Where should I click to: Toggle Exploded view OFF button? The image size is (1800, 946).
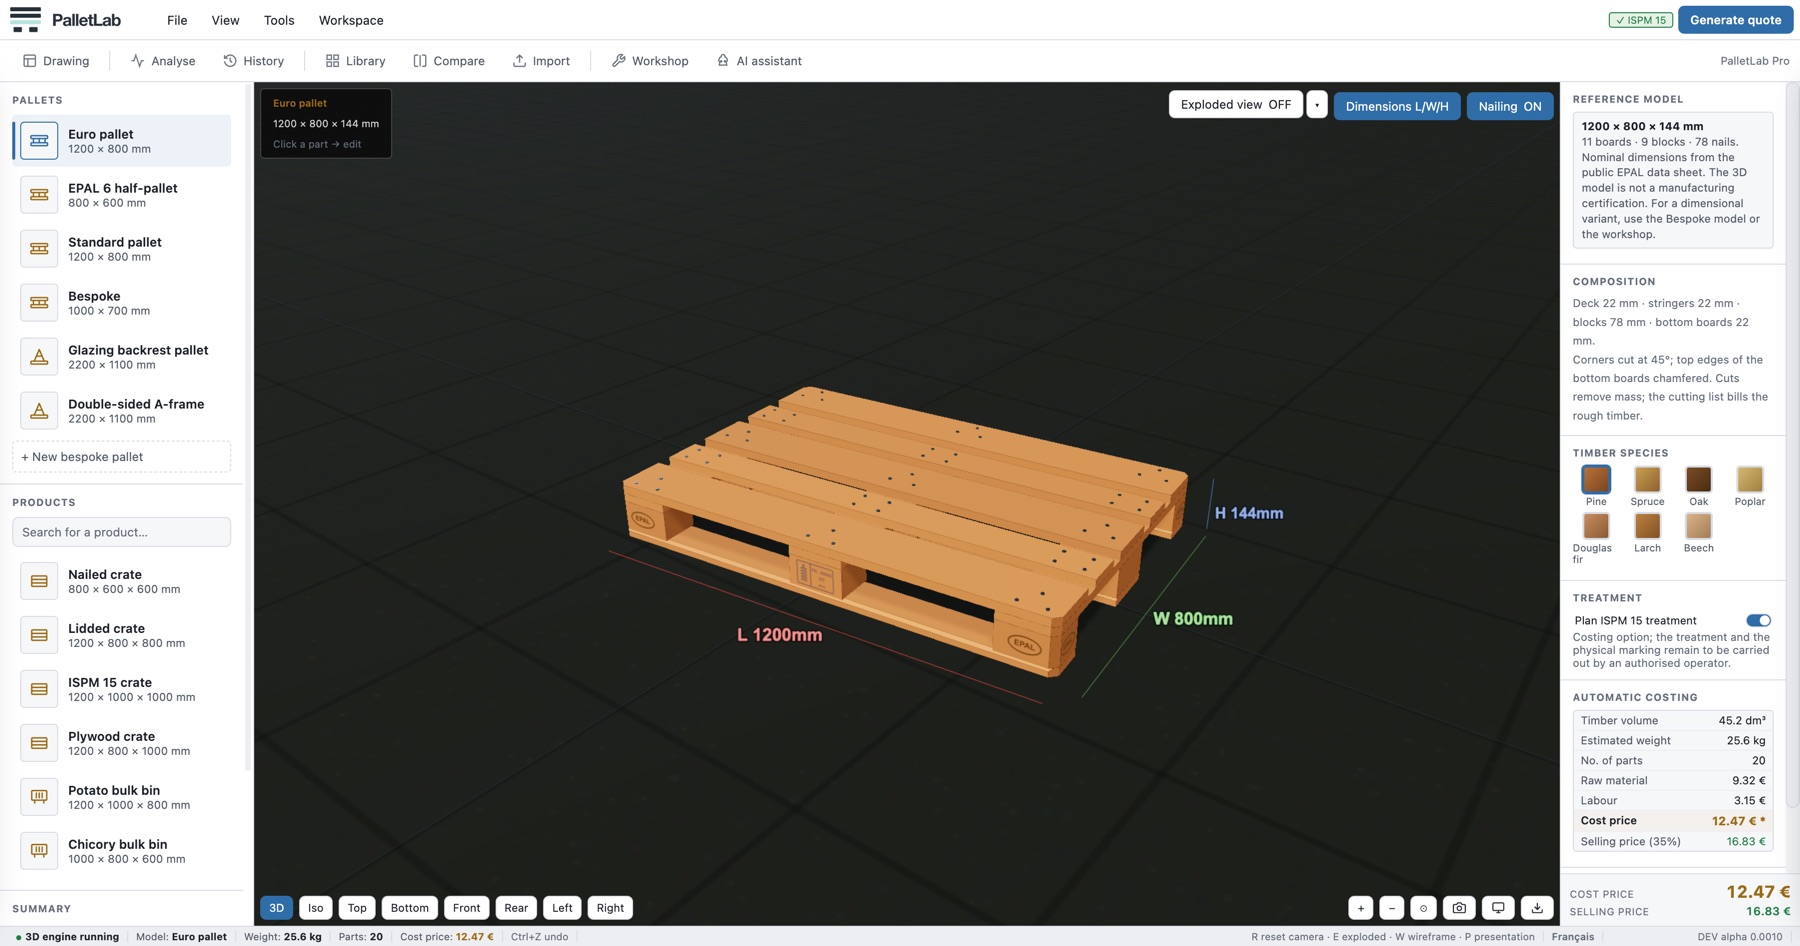tap(1236, 105)
